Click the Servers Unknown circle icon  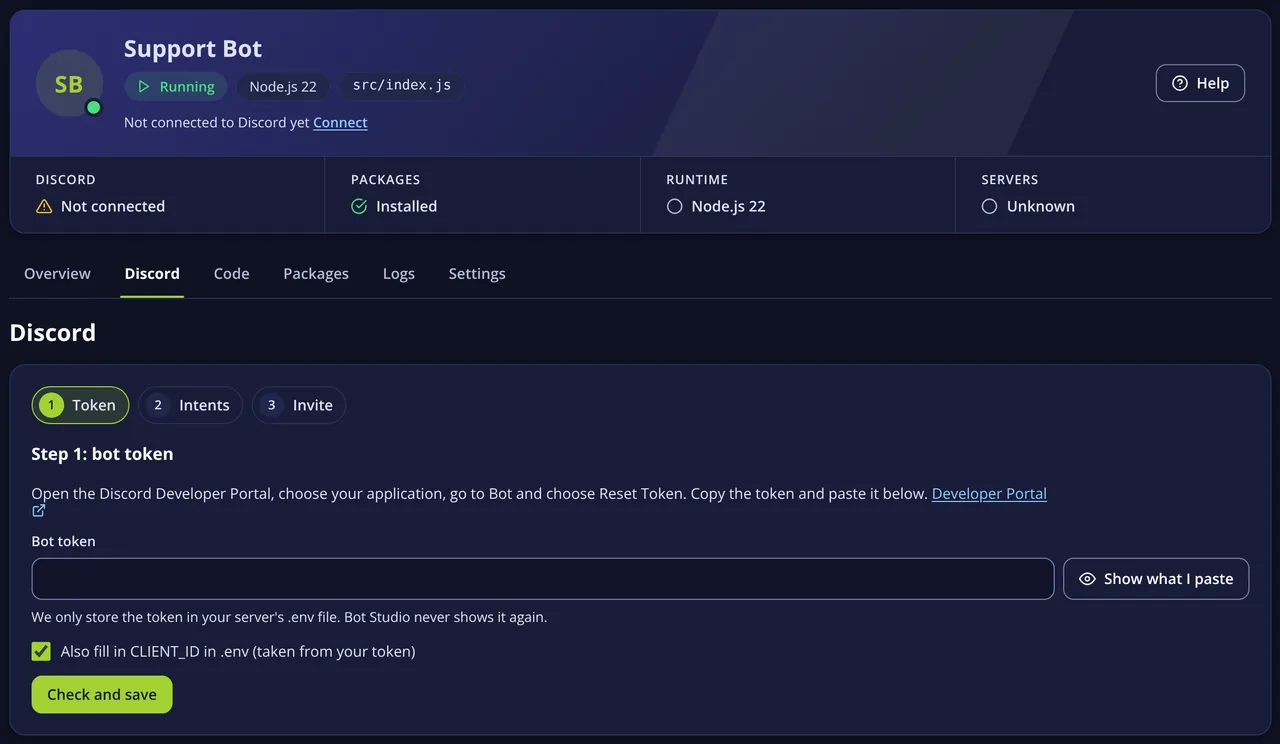point(990,206)
